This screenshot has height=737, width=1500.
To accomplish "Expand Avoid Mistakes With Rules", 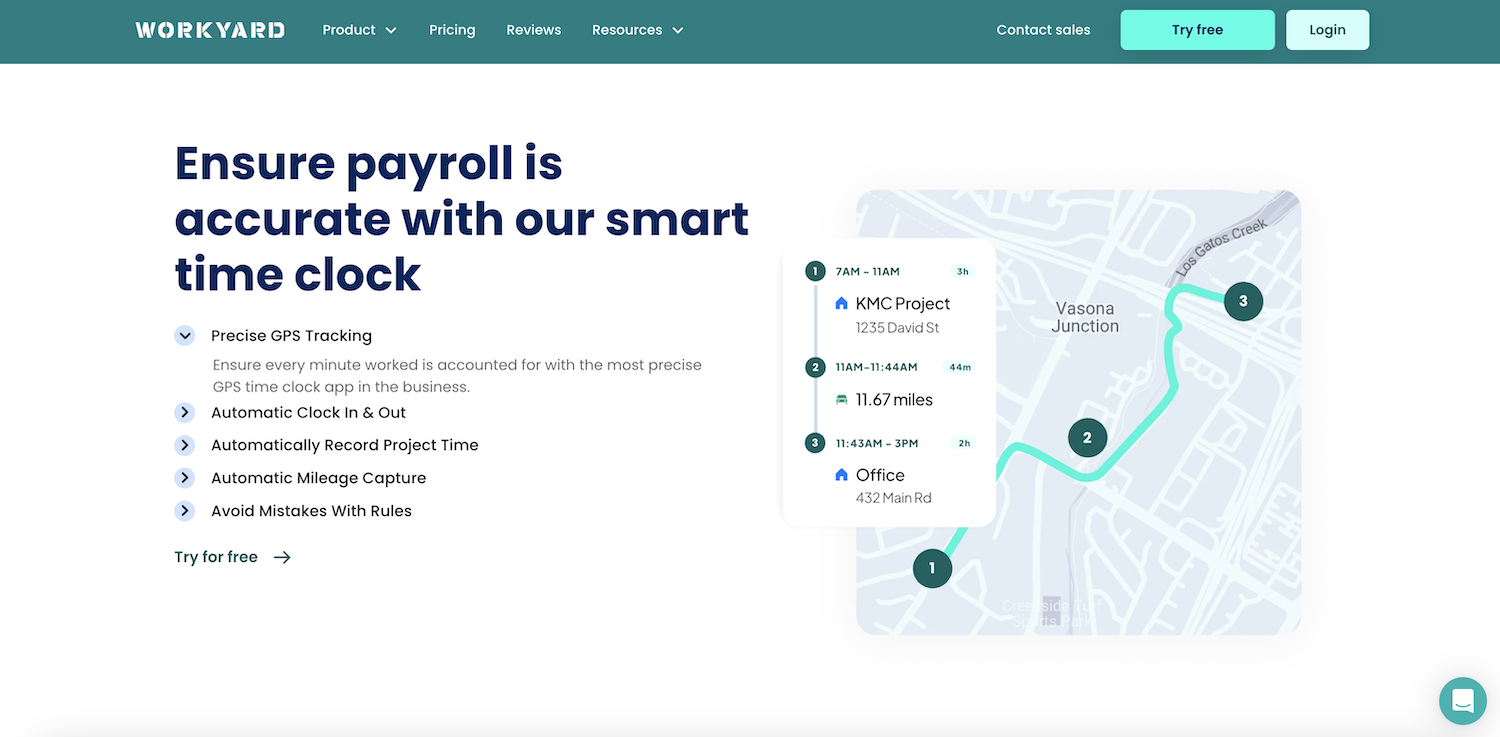I will (x=185, y=510).
